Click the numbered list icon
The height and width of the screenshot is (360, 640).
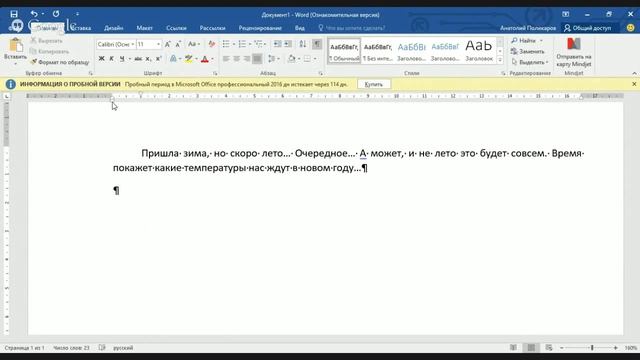click(242, 44)
